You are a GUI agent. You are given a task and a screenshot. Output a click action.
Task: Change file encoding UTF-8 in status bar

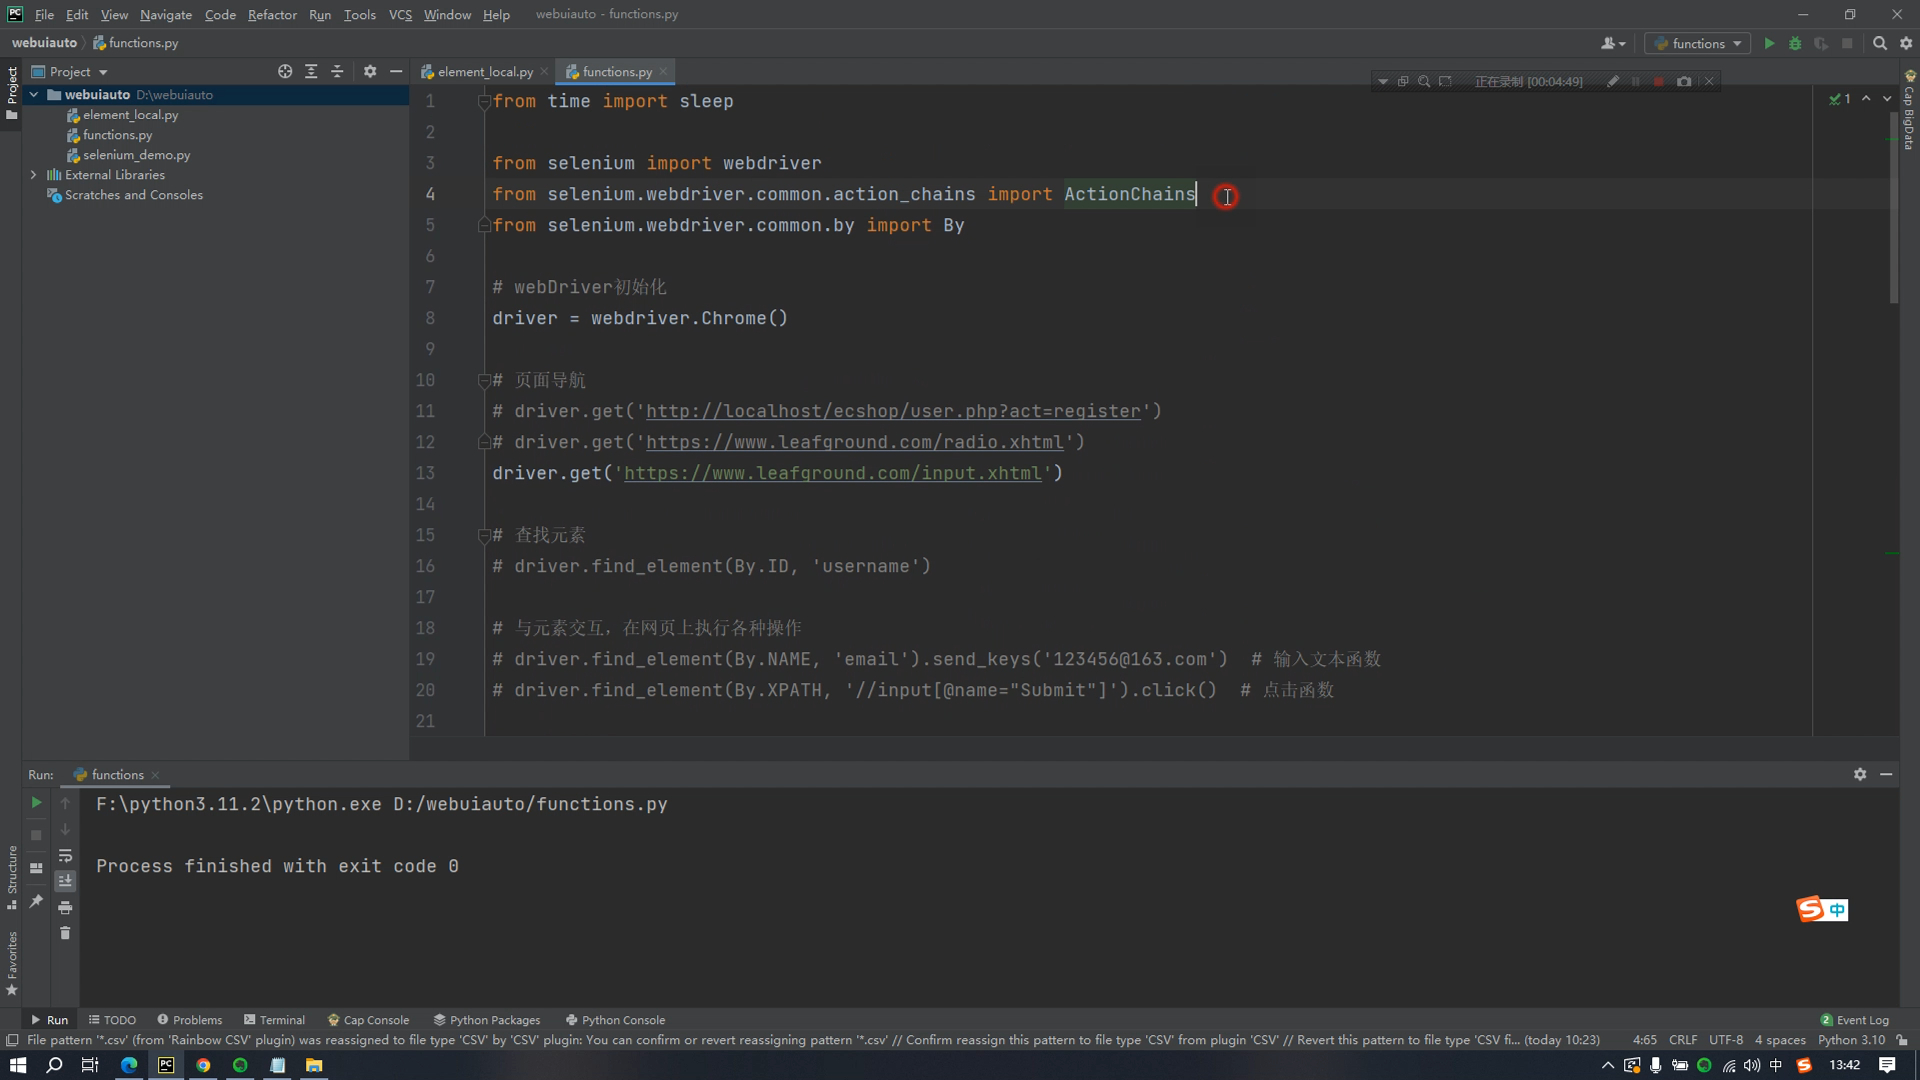click(1726, 1040)
